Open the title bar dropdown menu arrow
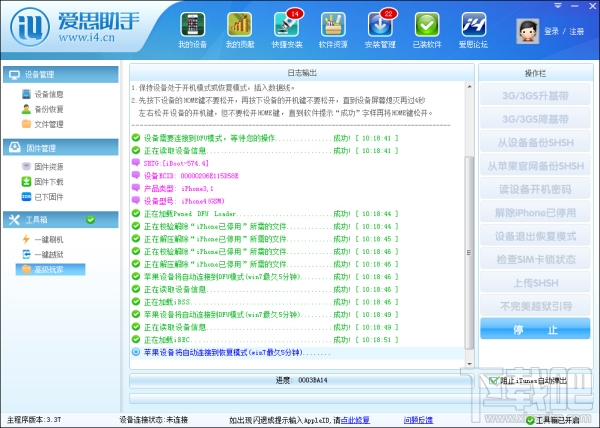This screenshot has width=600, height=428. (558, 6)
